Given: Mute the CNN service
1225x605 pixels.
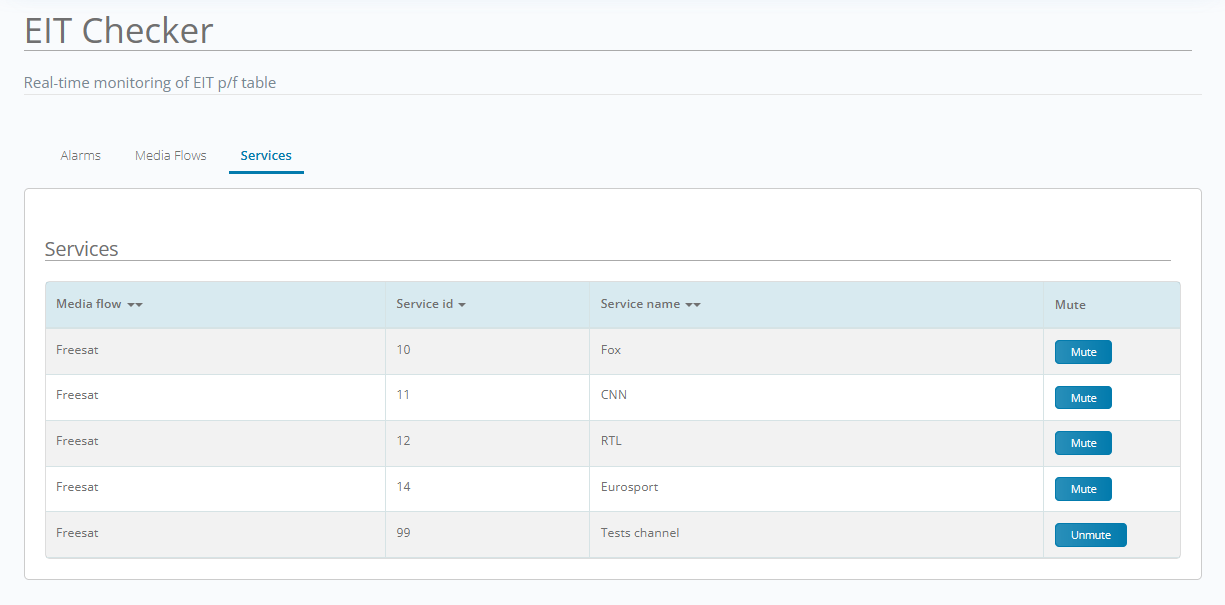Looking at the screenshot, I should 1083,398.
